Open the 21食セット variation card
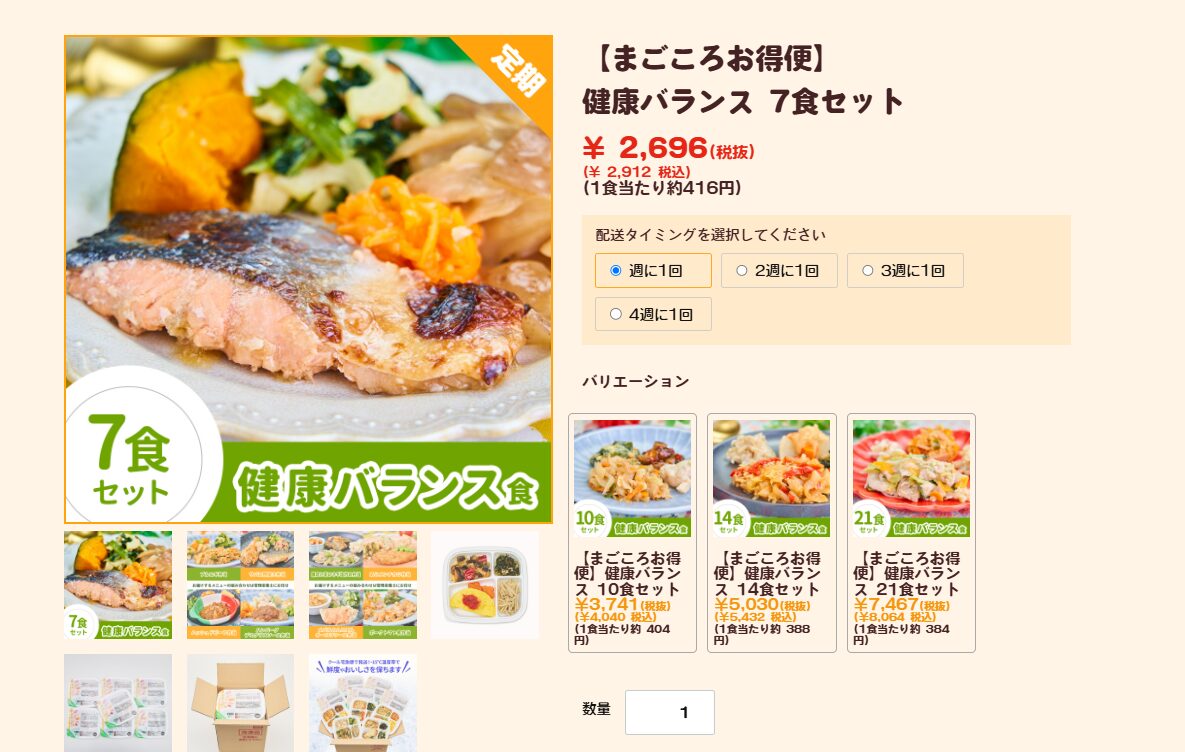Viewport: 1185px width, 752px height. pyautogui.click(x=911, y=533)
